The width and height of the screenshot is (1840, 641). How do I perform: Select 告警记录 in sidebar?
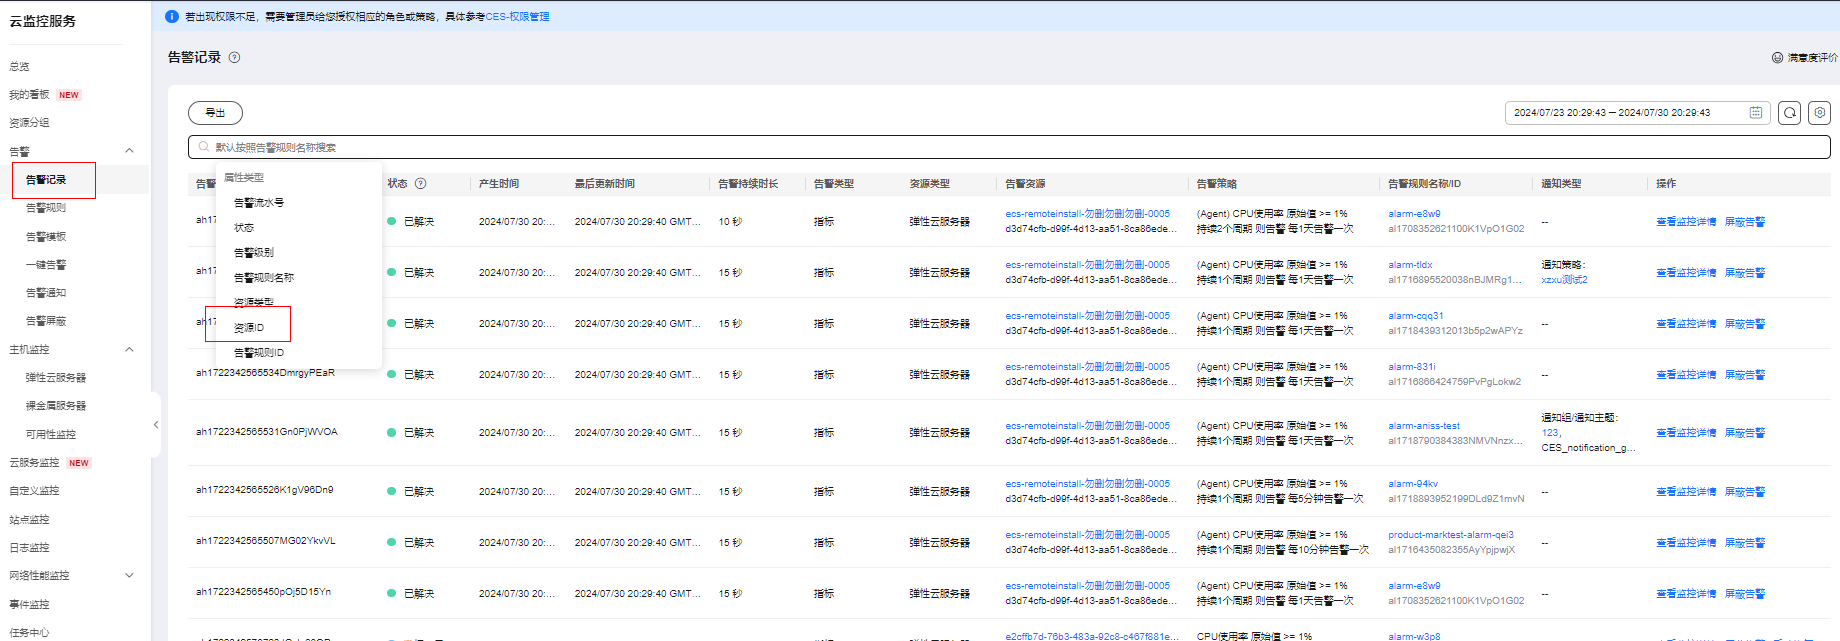[x=46, y=180]
